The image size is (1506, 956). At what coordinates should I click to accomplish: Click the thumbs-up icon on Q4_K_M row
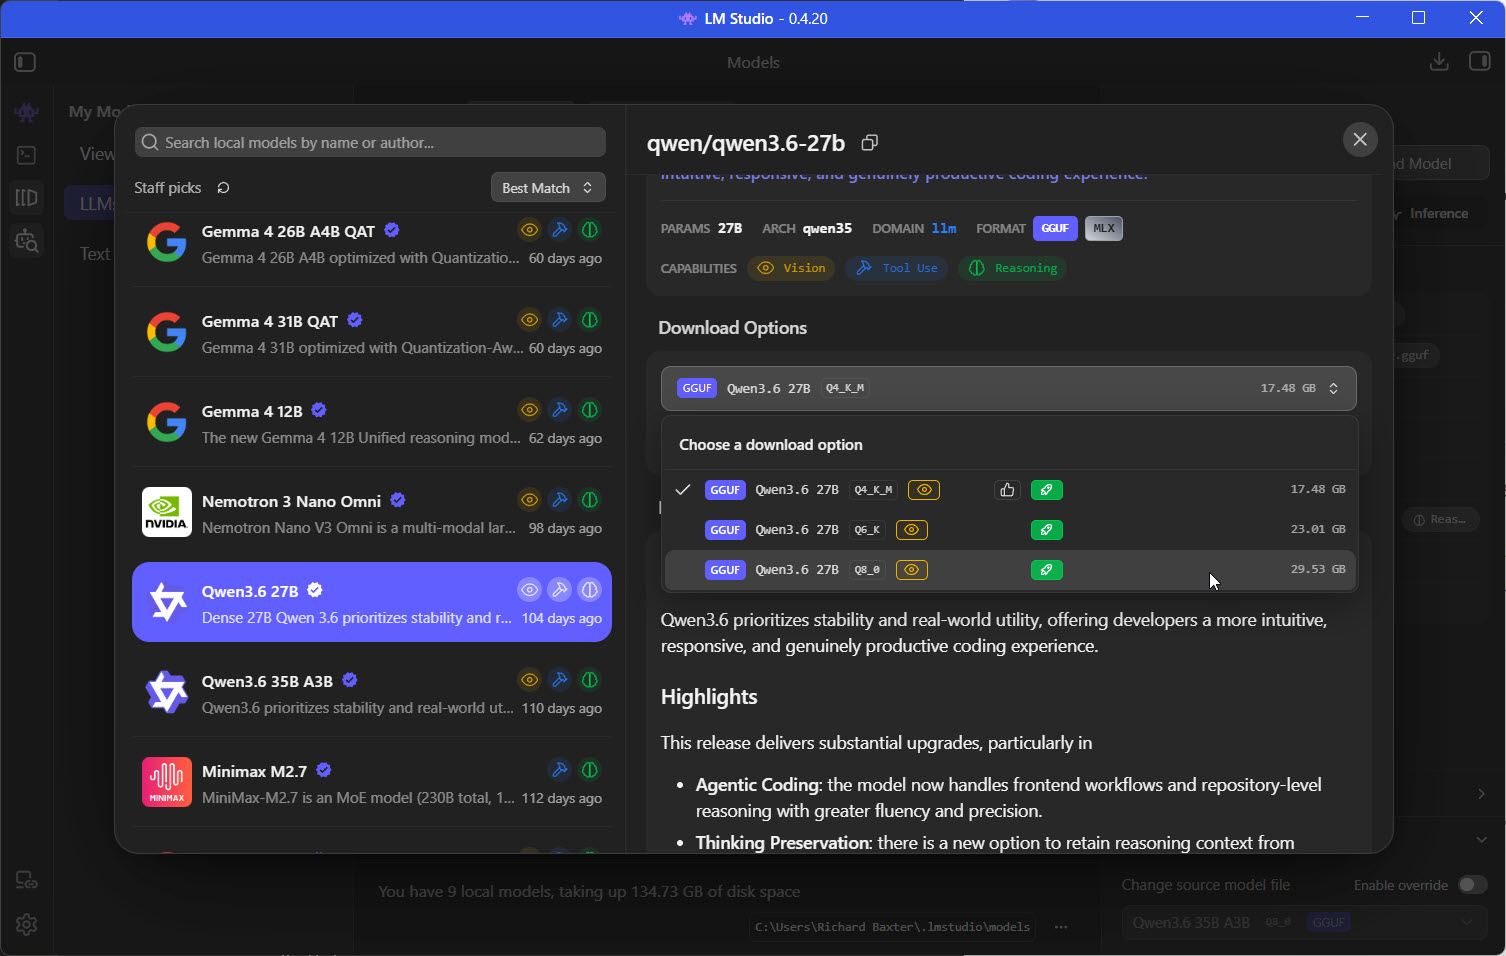(x=1007, y=490)
